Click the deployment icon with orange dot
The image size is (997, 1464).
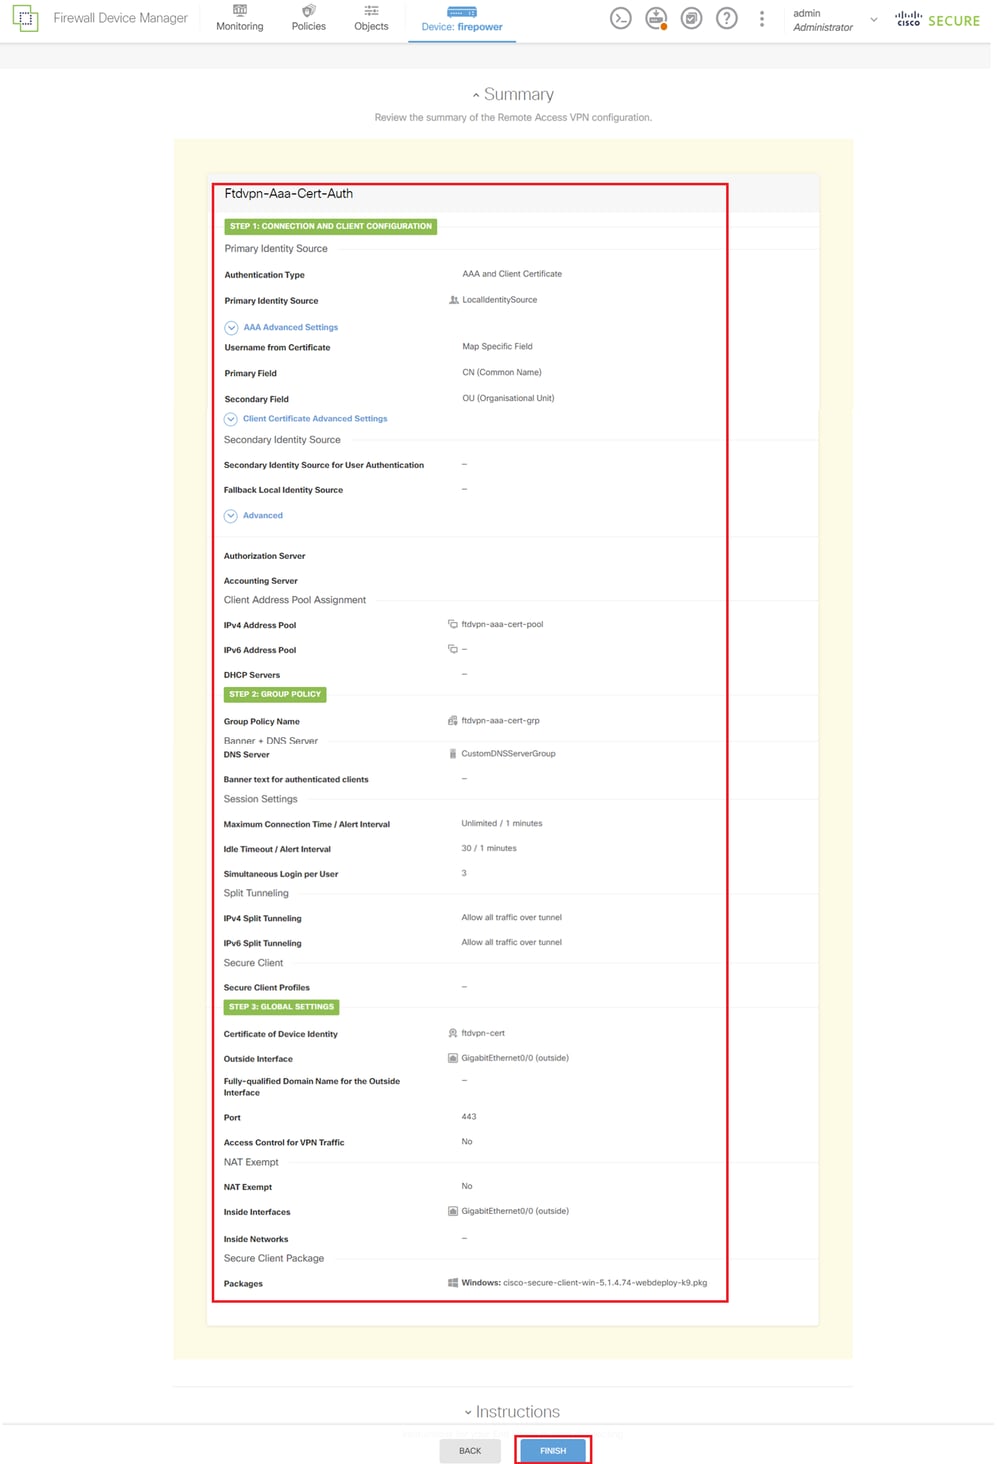pos(656,19)
